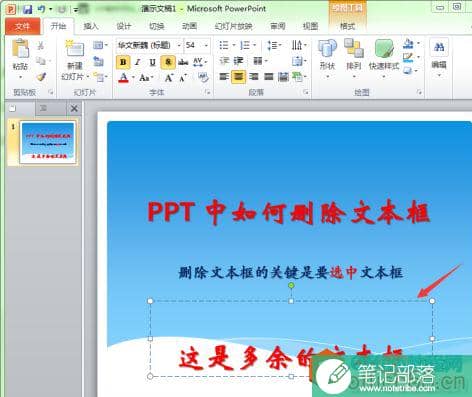Switch to the 插入 Insert tab
This screenshot has width=472, height=397.
(x=91, y=26)
